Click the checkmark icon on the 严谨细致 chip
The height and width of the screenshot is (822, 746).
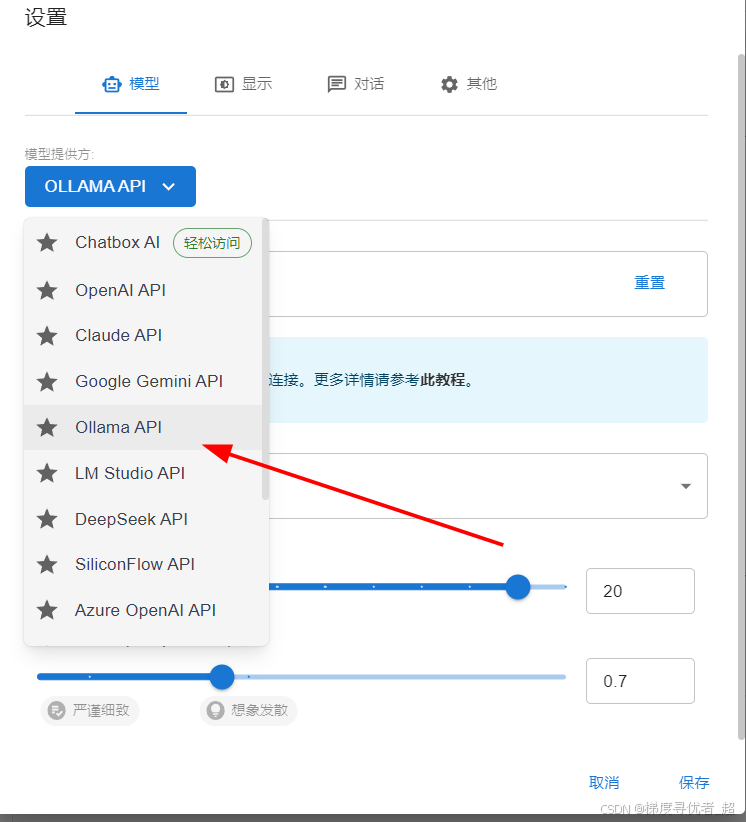(x=57, y=711)
